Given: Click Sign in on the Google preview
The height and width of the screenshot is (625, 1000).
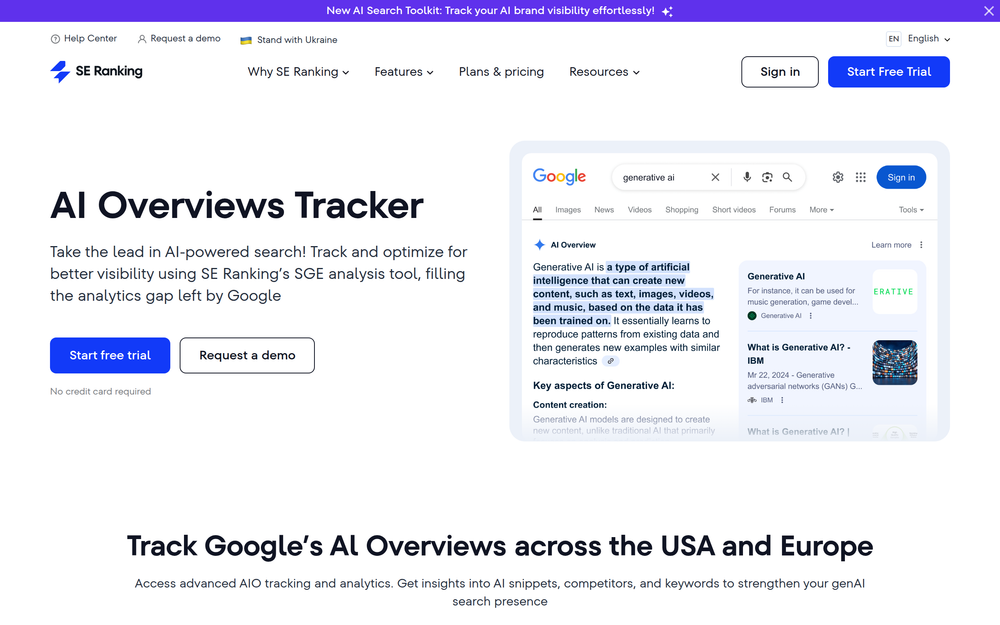Looking at the screenshot, I should 901,177.
